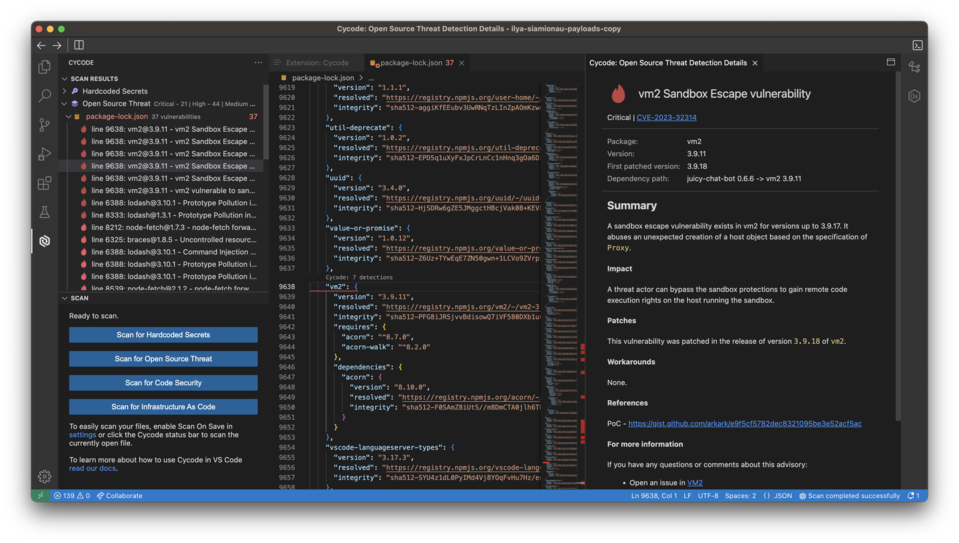
Task: Toggle the panel icon at top right
Action: (917, 45)
